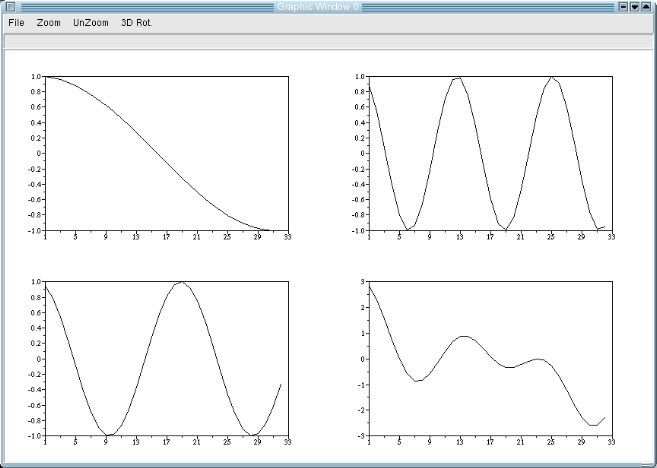Minimize Graphic Window 0
This screenshot has height=468, width=657.
click(x=624, y=6)
